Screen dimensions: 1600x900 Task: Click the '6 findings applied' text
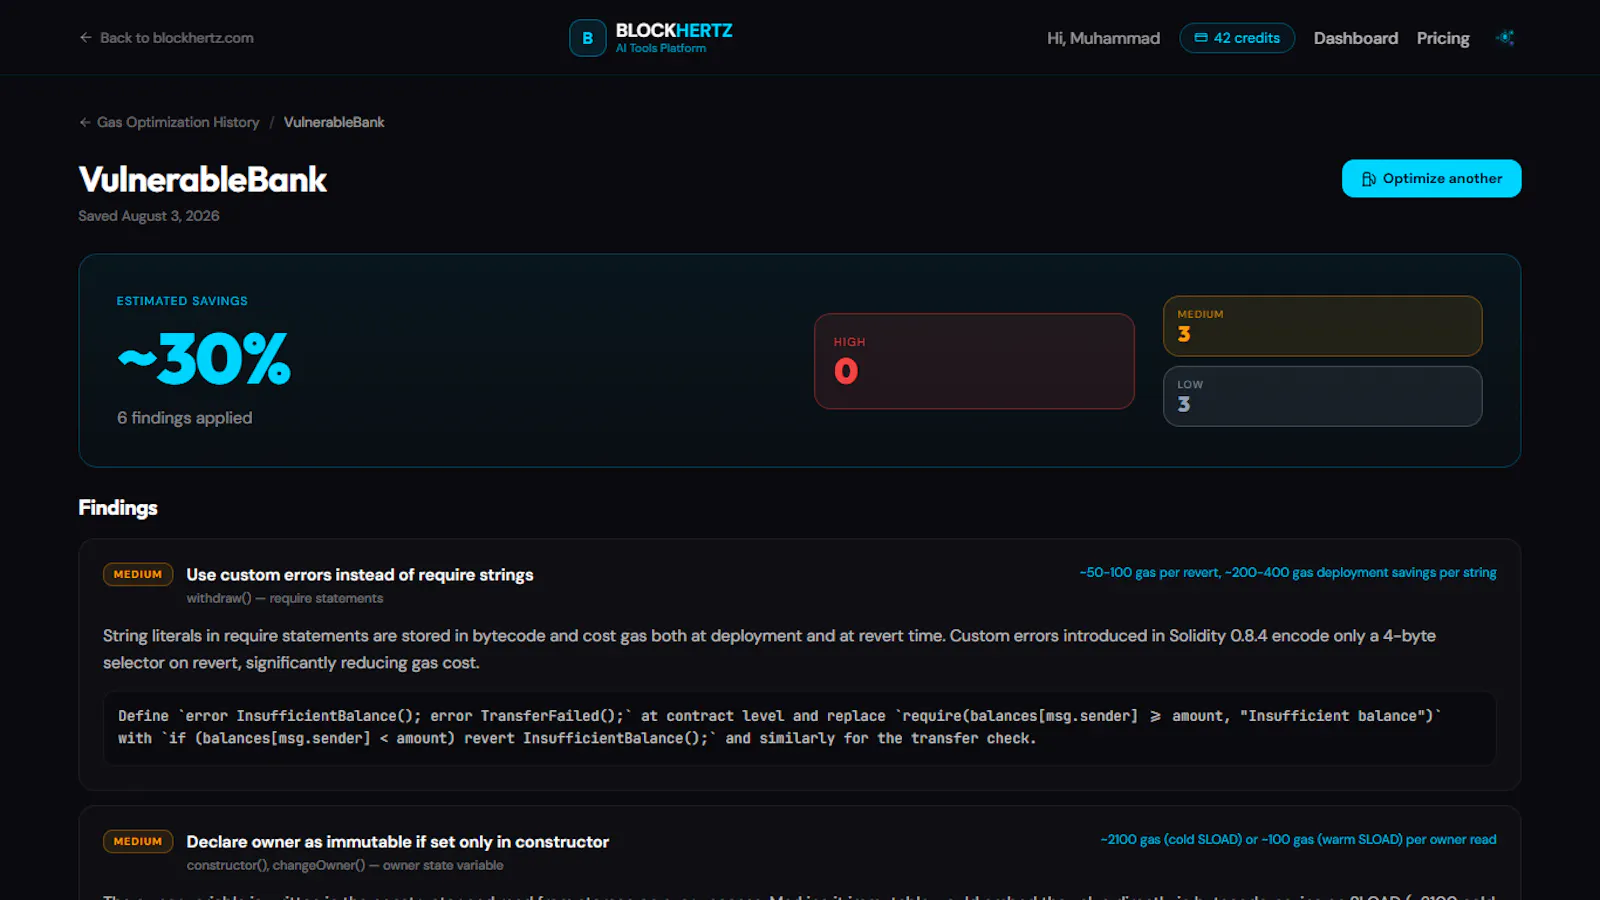point(185,418)
